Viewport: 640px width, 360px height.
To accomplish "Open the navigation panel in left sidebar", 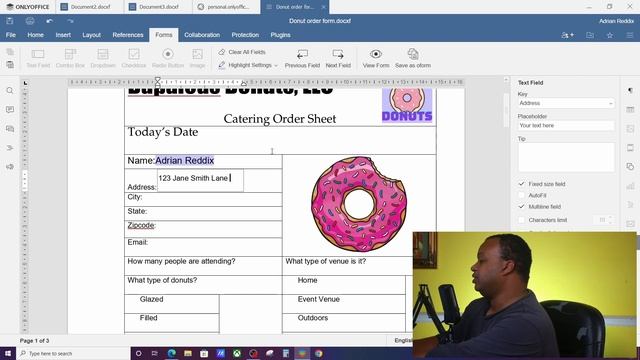I will (x=10, y=148).
